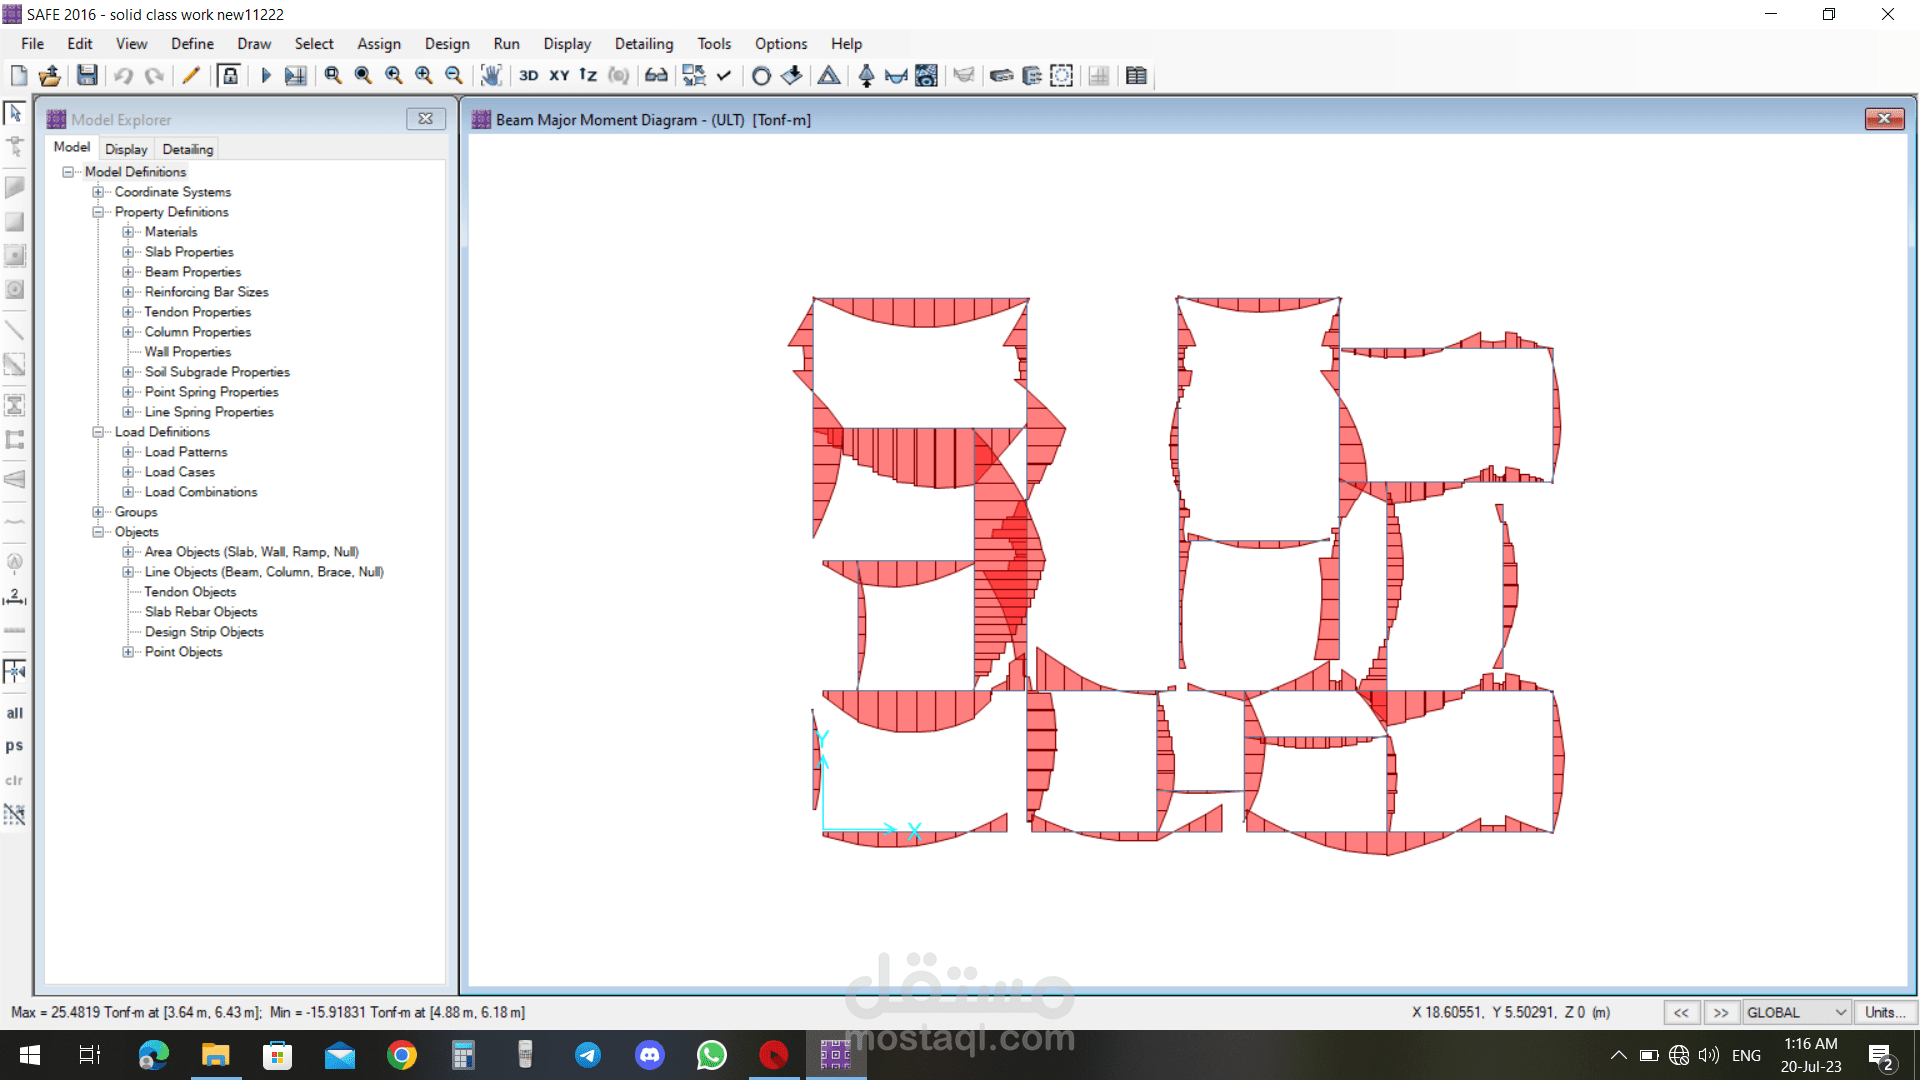Expand the Groups node
Viewport: 1920px width, 1080px height.
pyautogui.click(x=98, y=512)
